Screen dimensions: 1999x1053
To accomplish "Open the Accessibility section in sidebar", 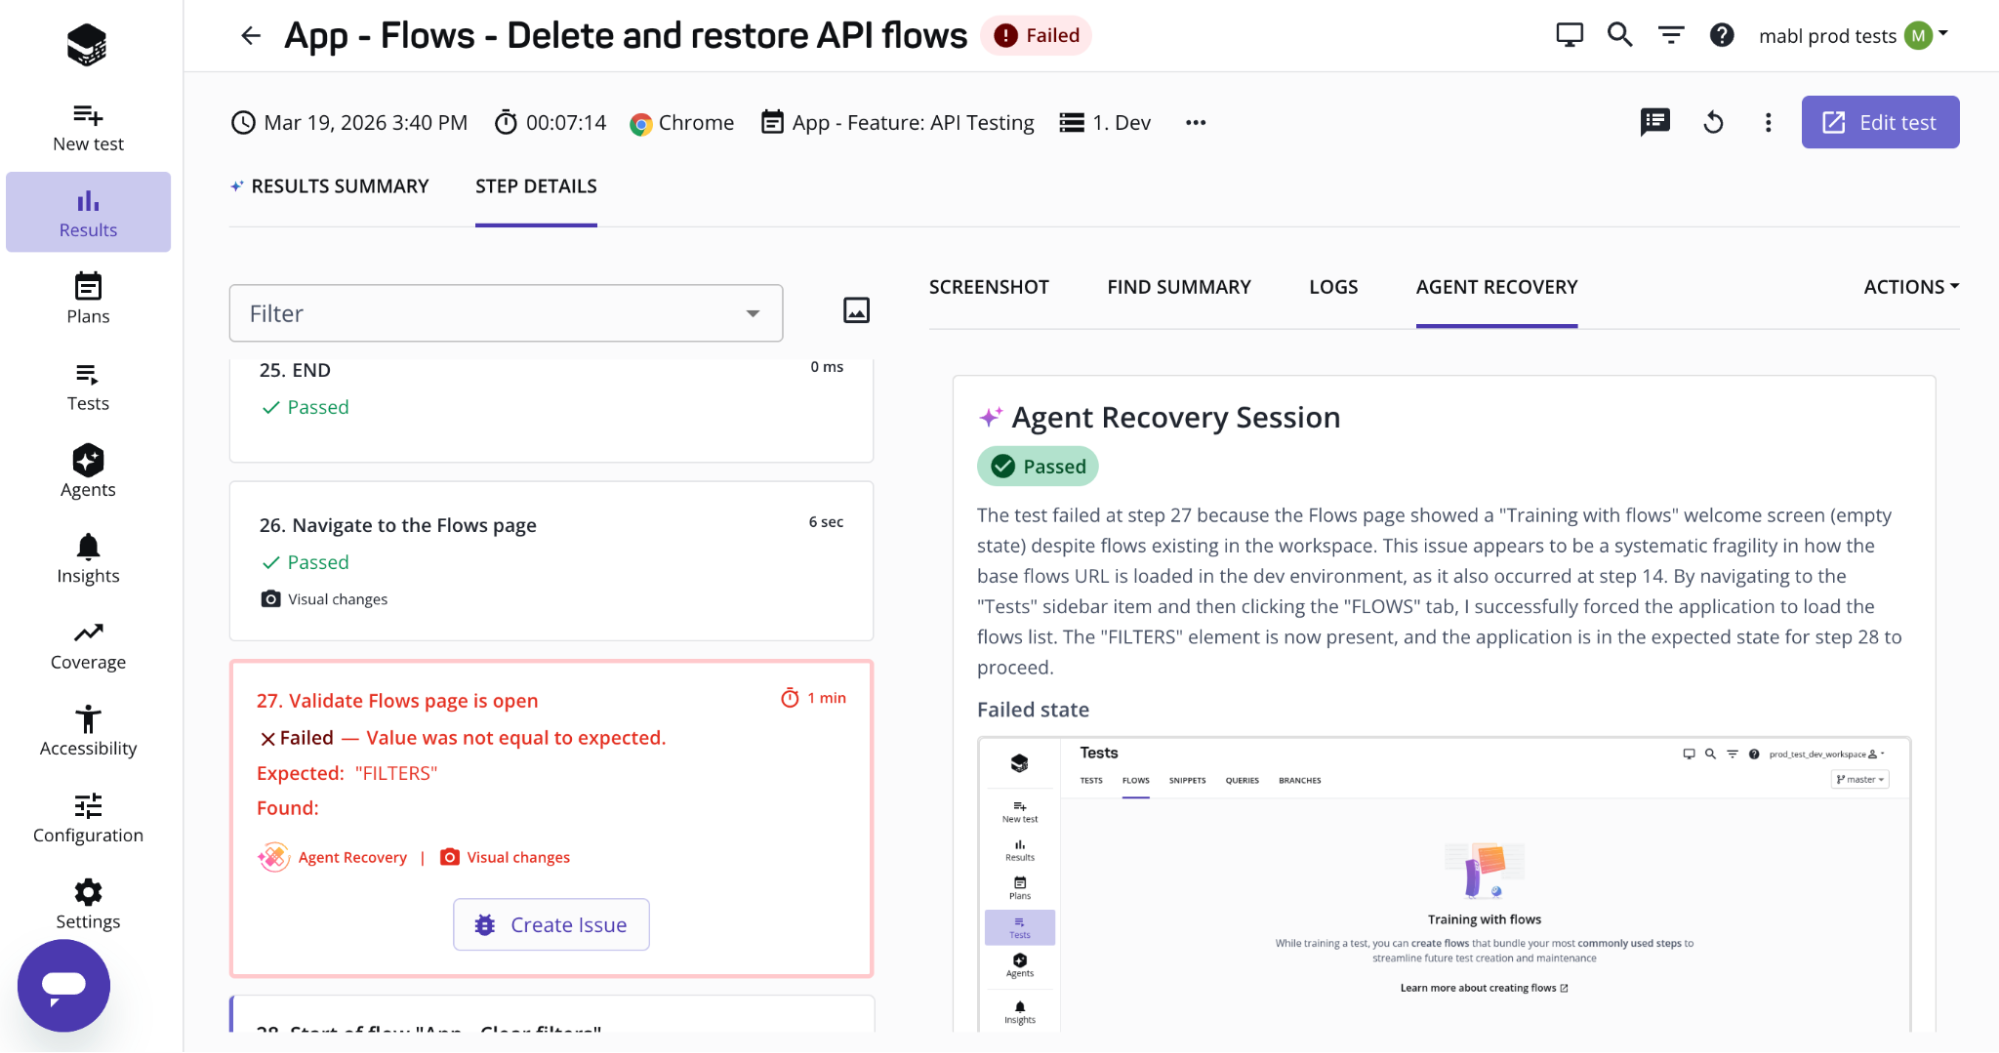I will coord(88,729).
